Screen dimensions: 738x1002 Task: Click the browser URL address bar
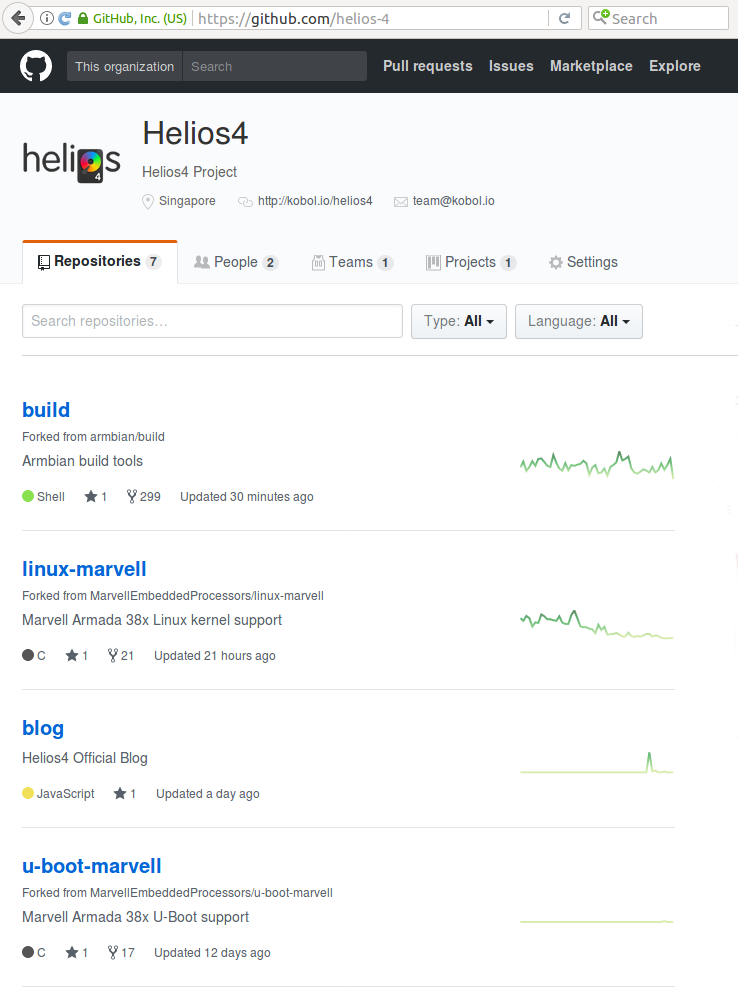[372, 19]
